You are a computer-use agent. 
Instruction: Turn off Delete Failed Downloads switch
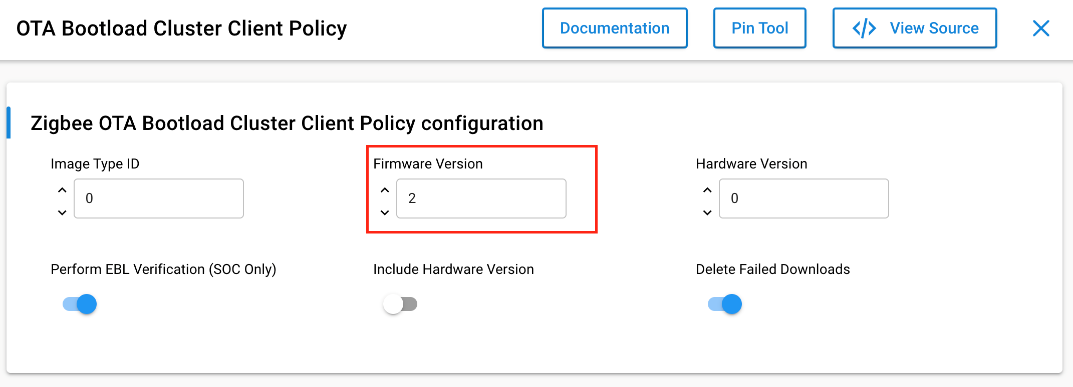(725, 304)
